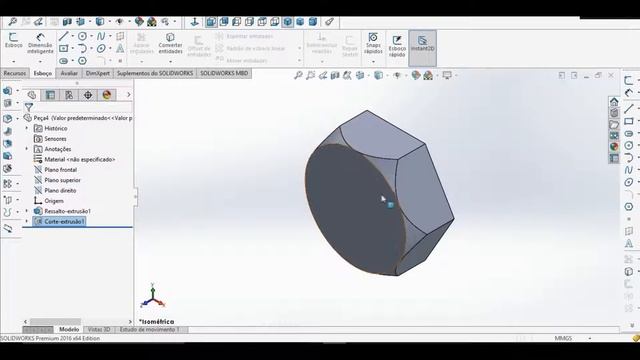
Task: Open ConfigurationManager tab
Action: [x=69, y=95]
